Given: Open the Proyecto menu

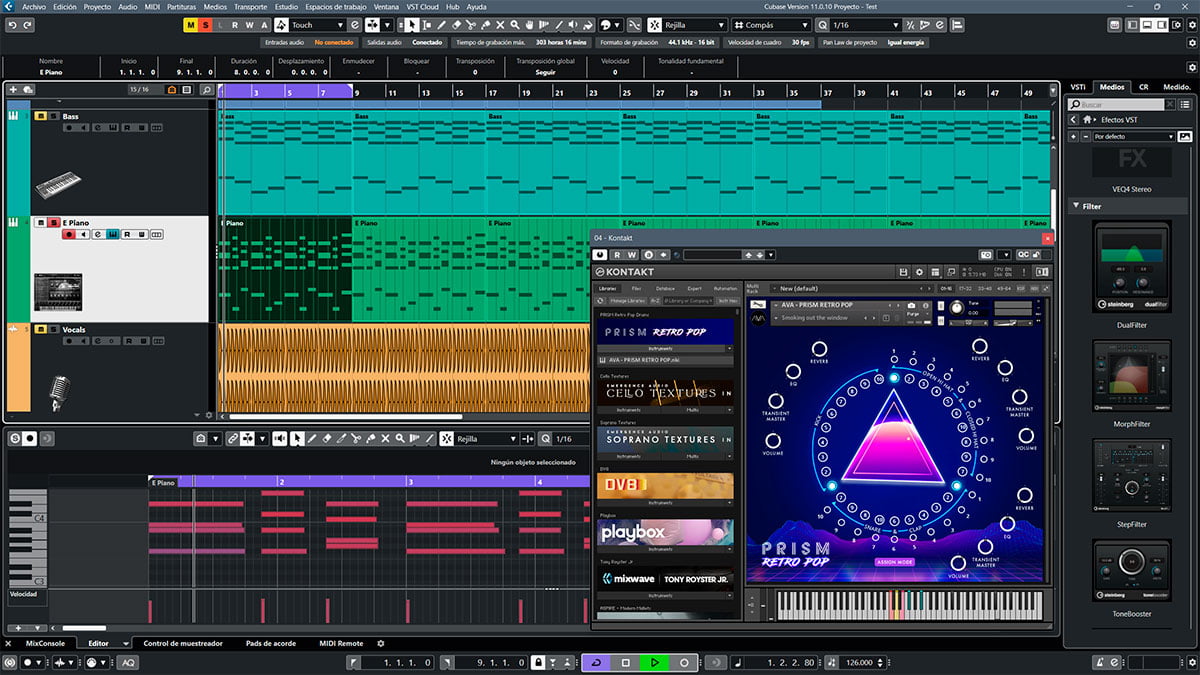Looking at the screenshot, I should coord(97,6).
